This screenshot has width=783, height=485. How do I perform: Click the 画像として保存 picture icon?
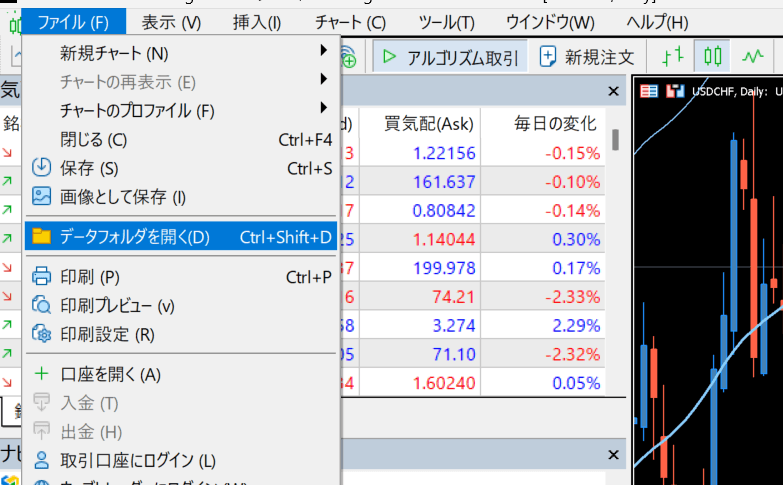tap(41, 196)
